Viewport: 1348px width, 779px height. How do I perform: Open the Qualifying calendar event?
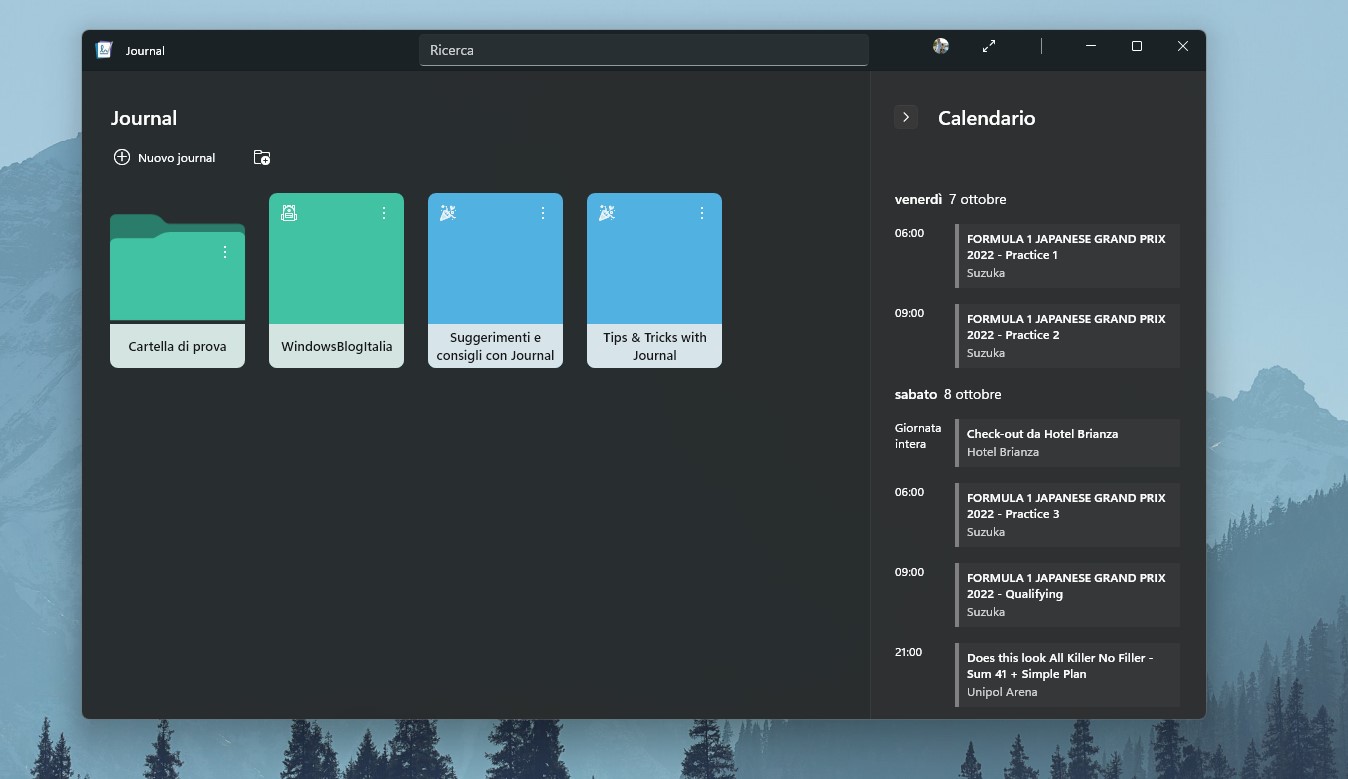[1068, 595]
